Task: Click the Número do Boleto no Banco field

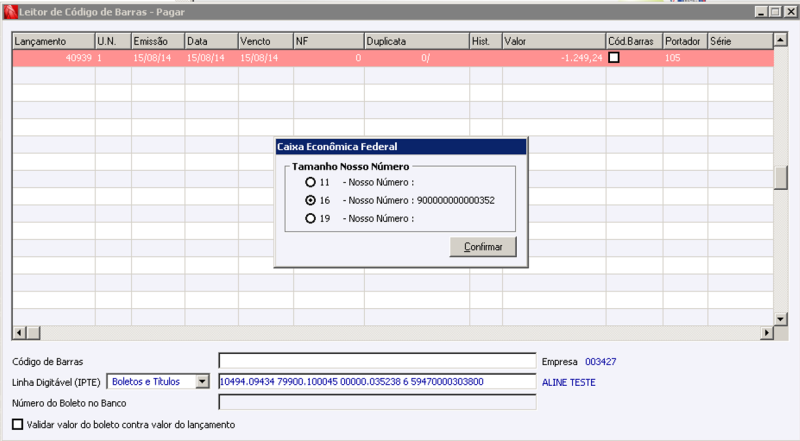Action: [x=377, y=402]
